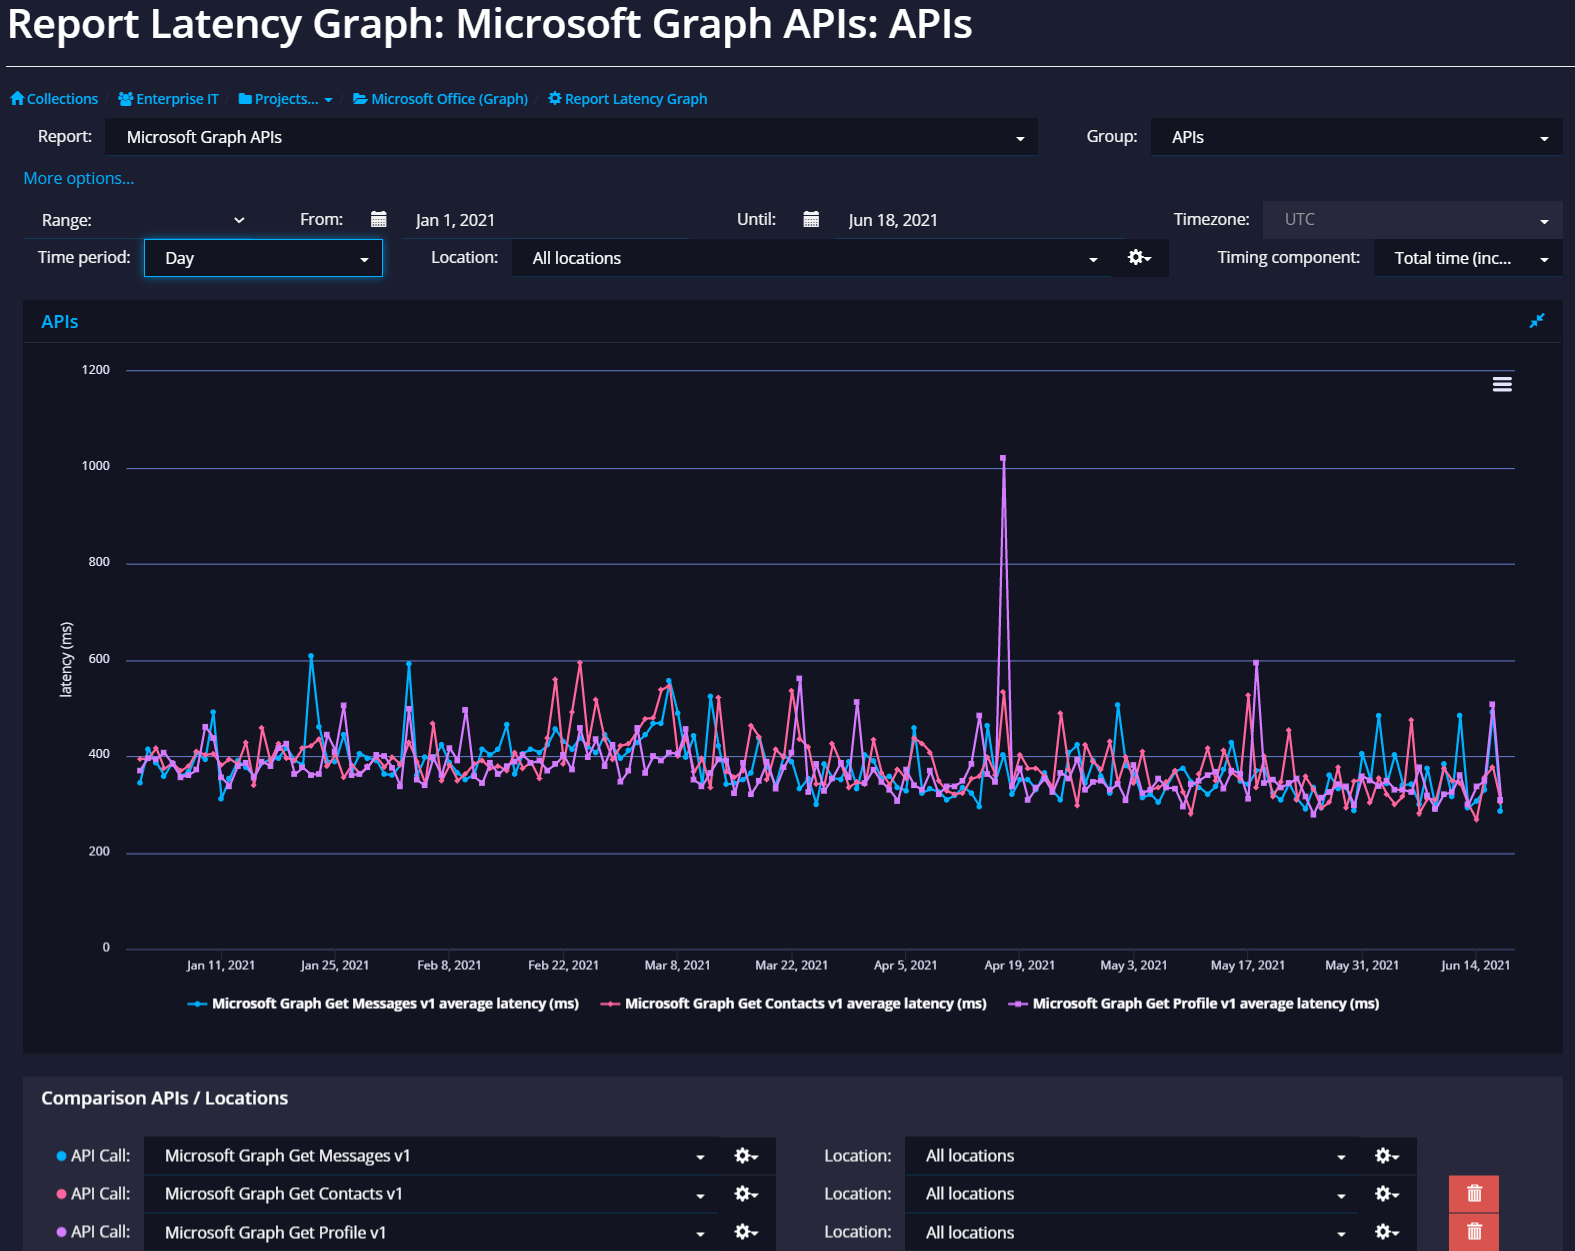Click the More options link
The image size is (1575, 1251).
pyautogui.click(x=79, y=179)
